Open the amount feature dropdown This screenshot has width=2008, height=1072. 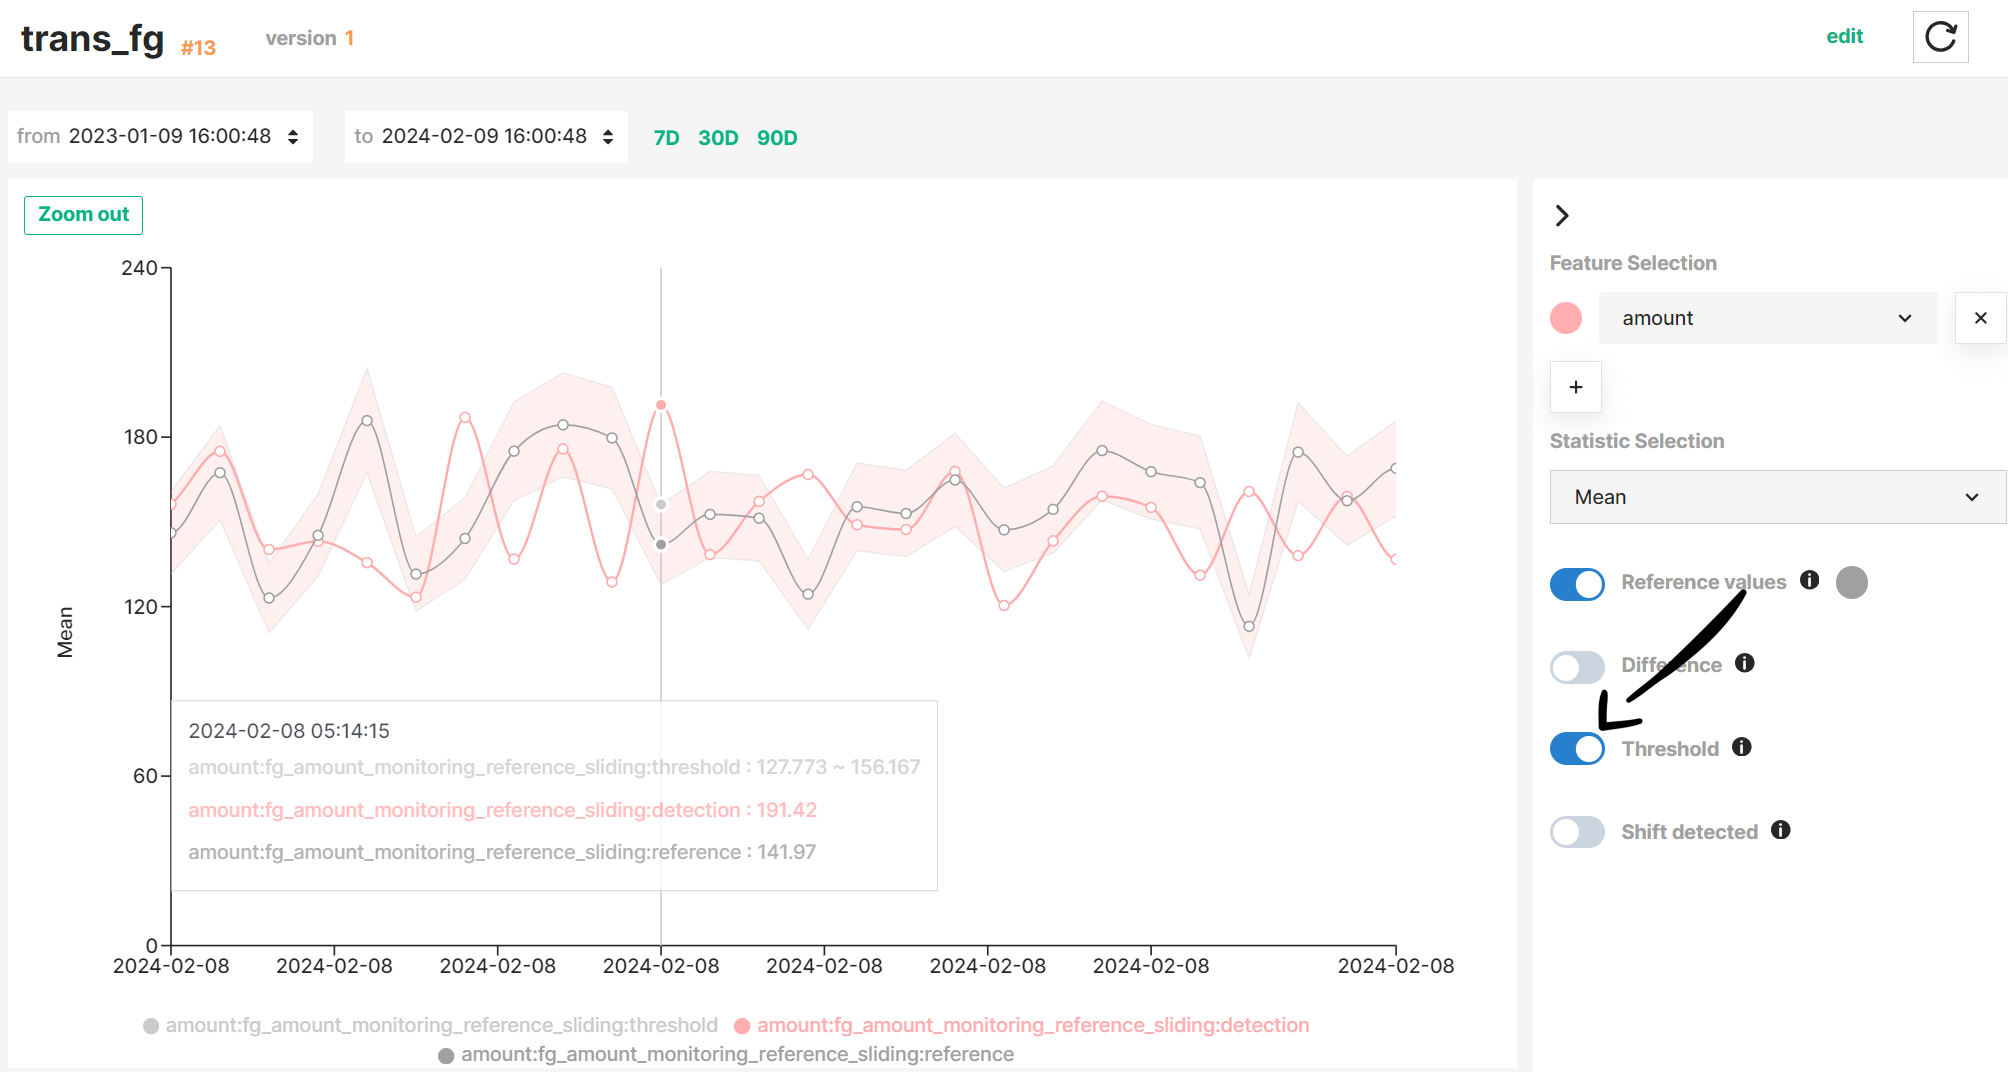1767,318
